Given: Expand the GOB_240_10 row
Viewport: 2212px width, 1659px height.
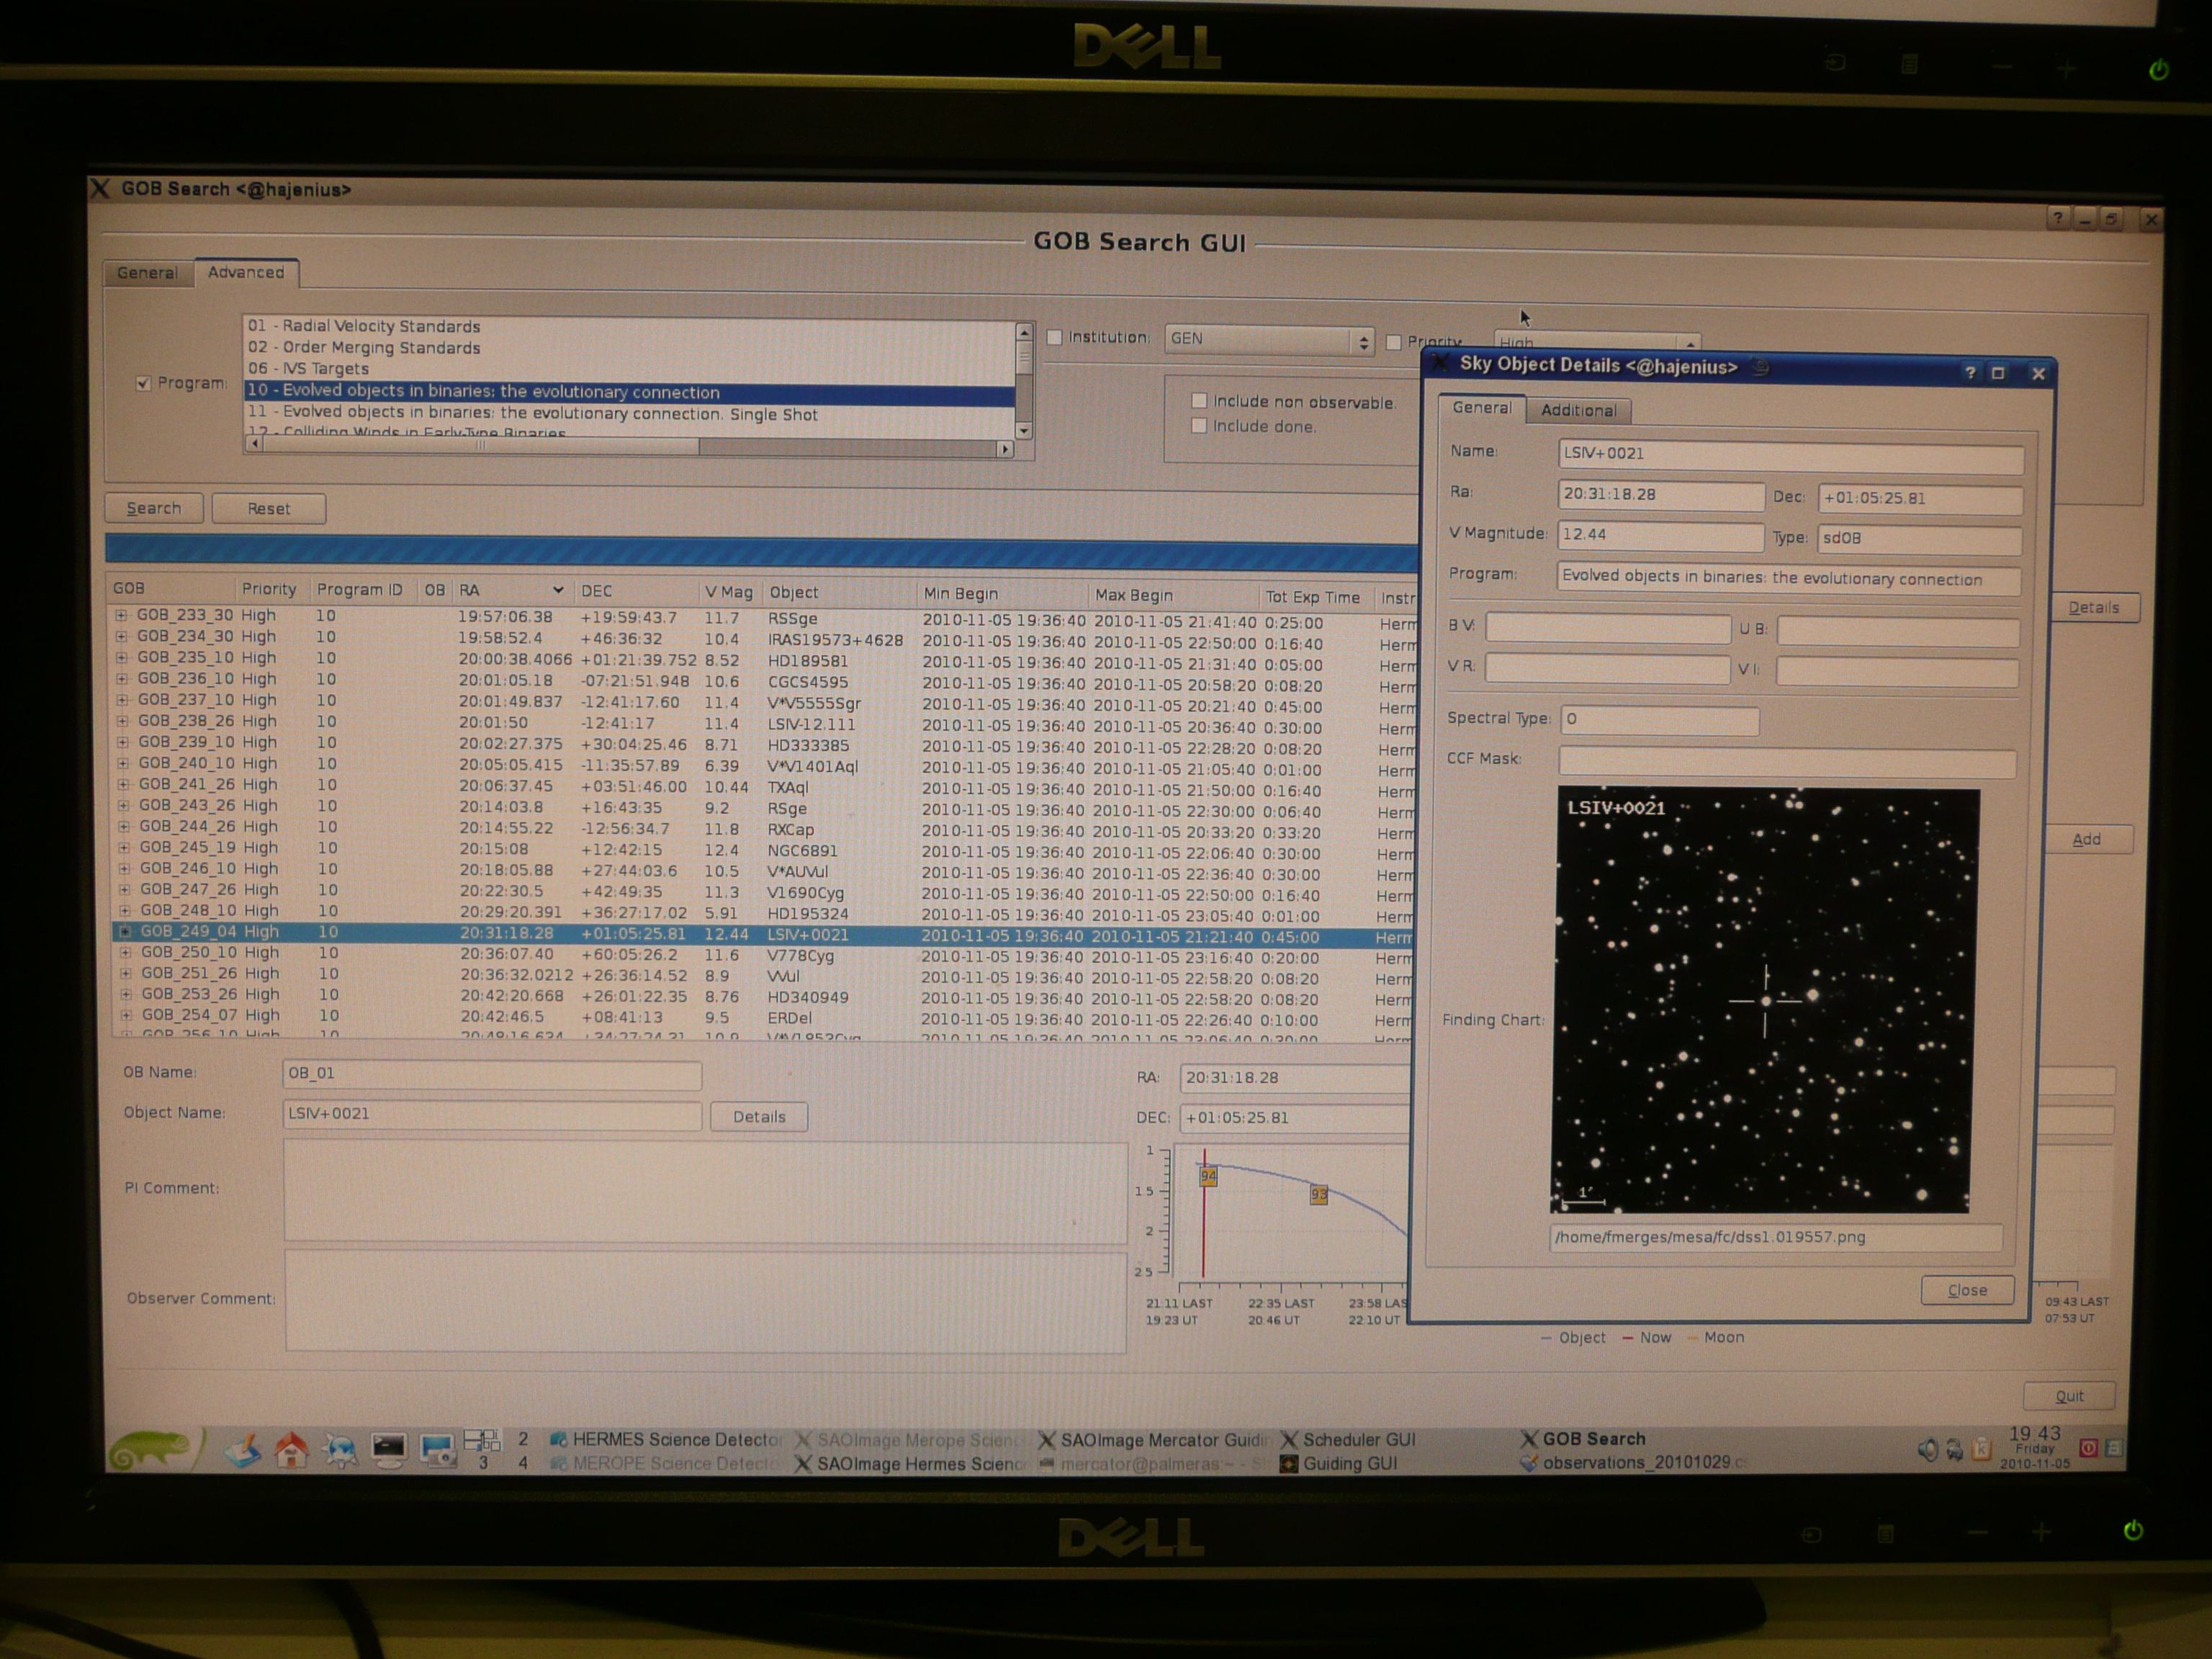Looking at the screenshot, I should 122,763.
